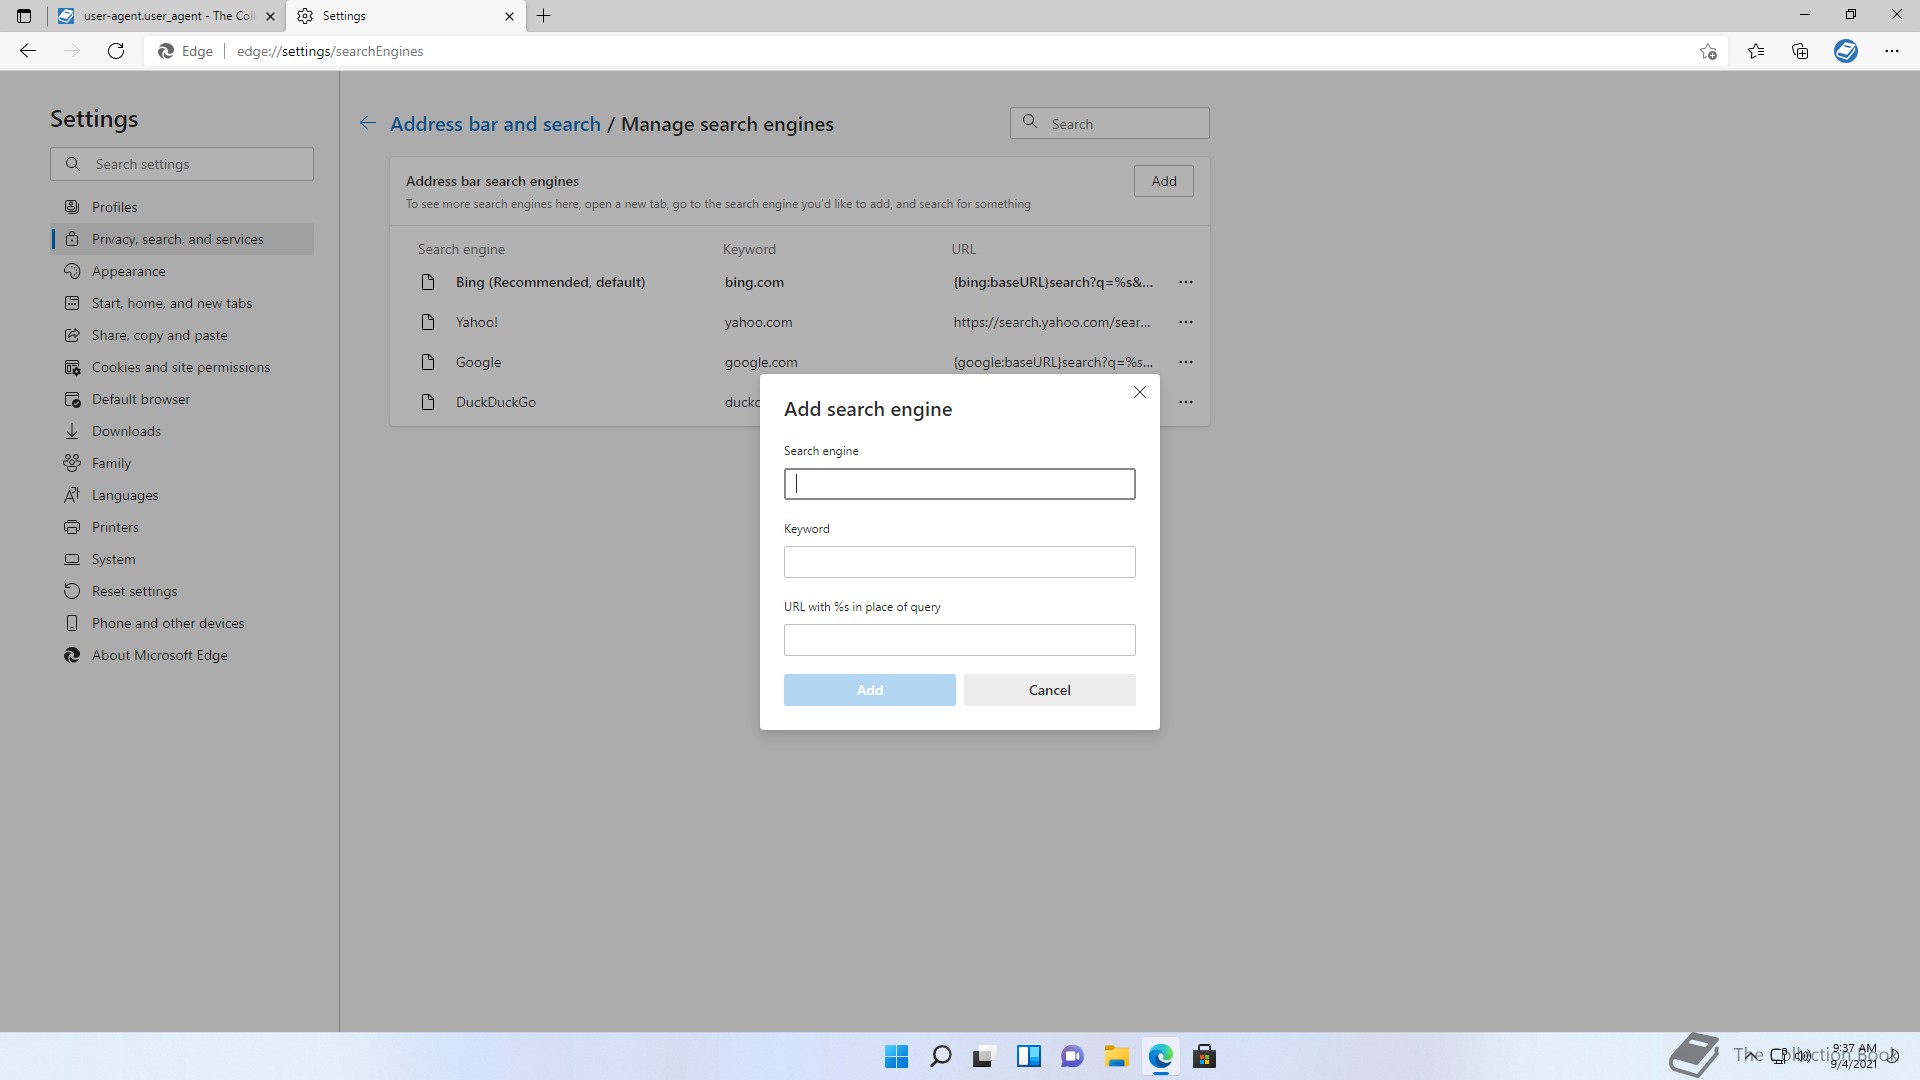Click the Google page icon
1920x1080 pixels.
pos(428,362)
